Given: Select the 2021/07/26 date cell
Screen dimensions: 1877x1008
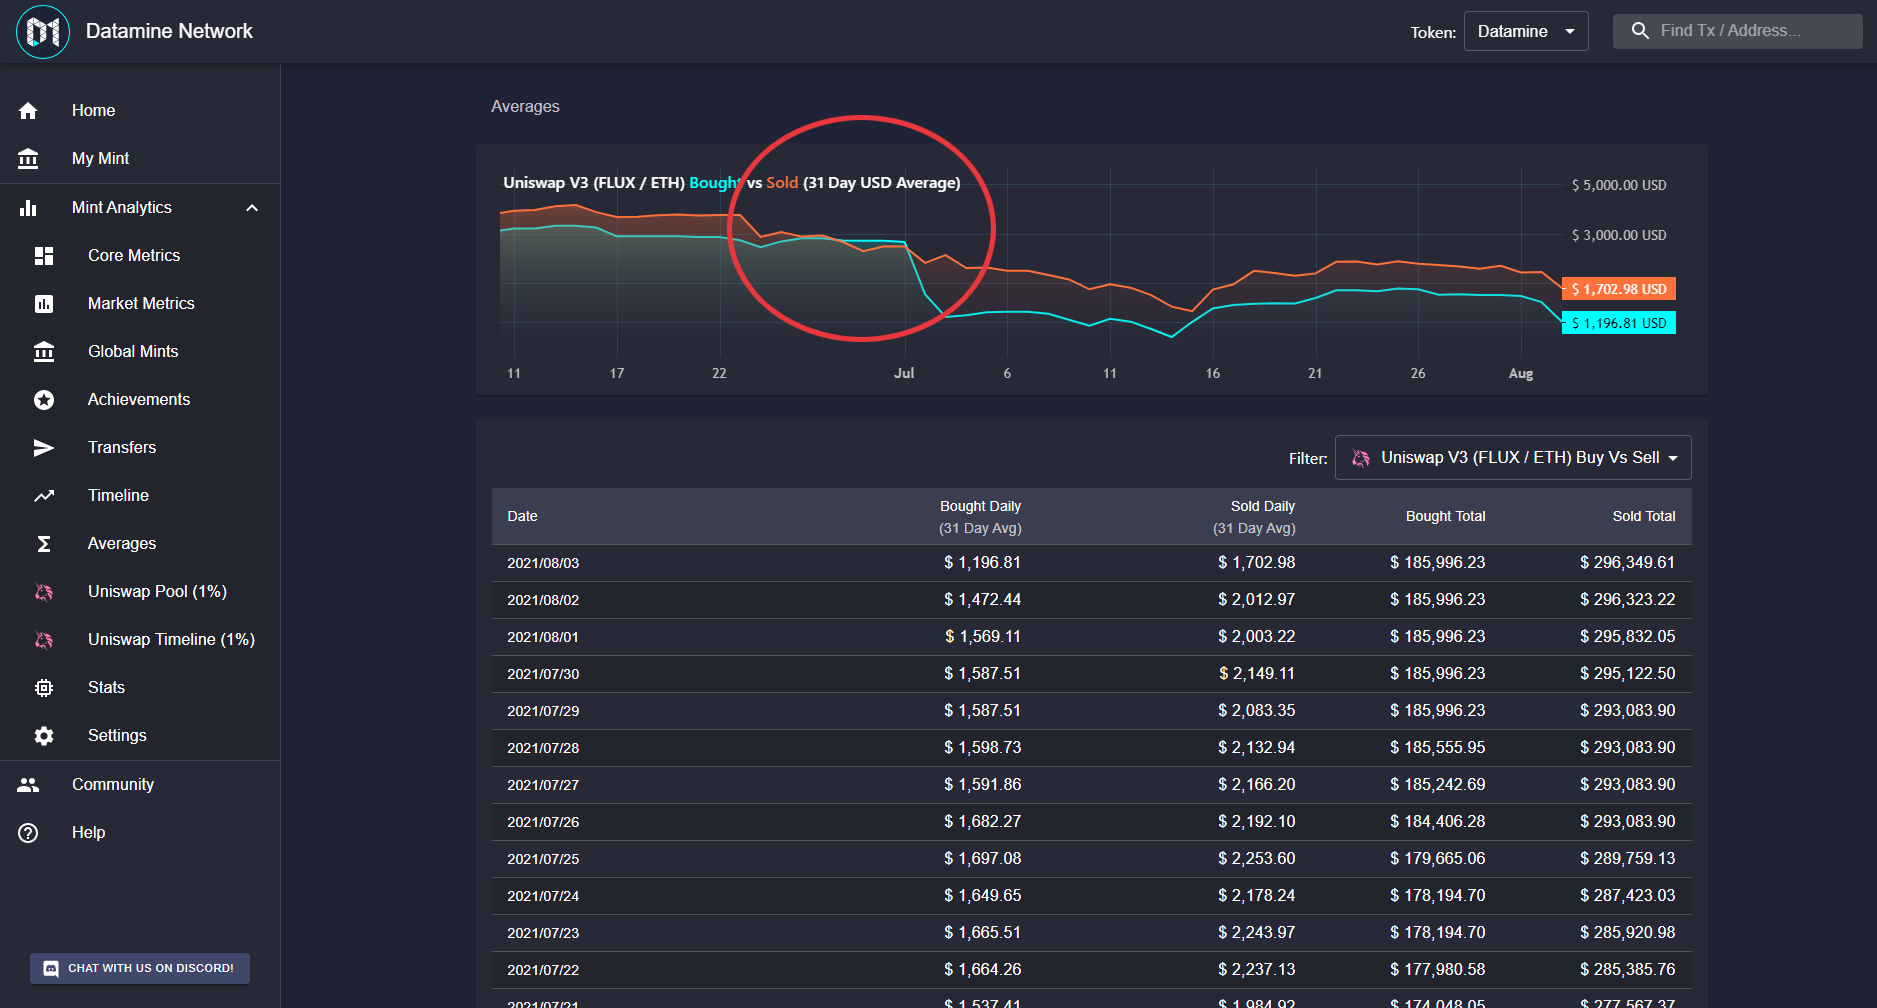Looking at the screenshot, I should (x=543, y=823).
